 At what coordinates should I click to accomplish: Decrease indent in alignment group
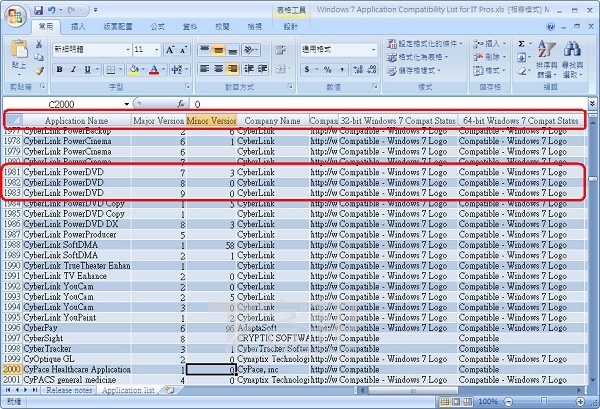pos(249,69)
